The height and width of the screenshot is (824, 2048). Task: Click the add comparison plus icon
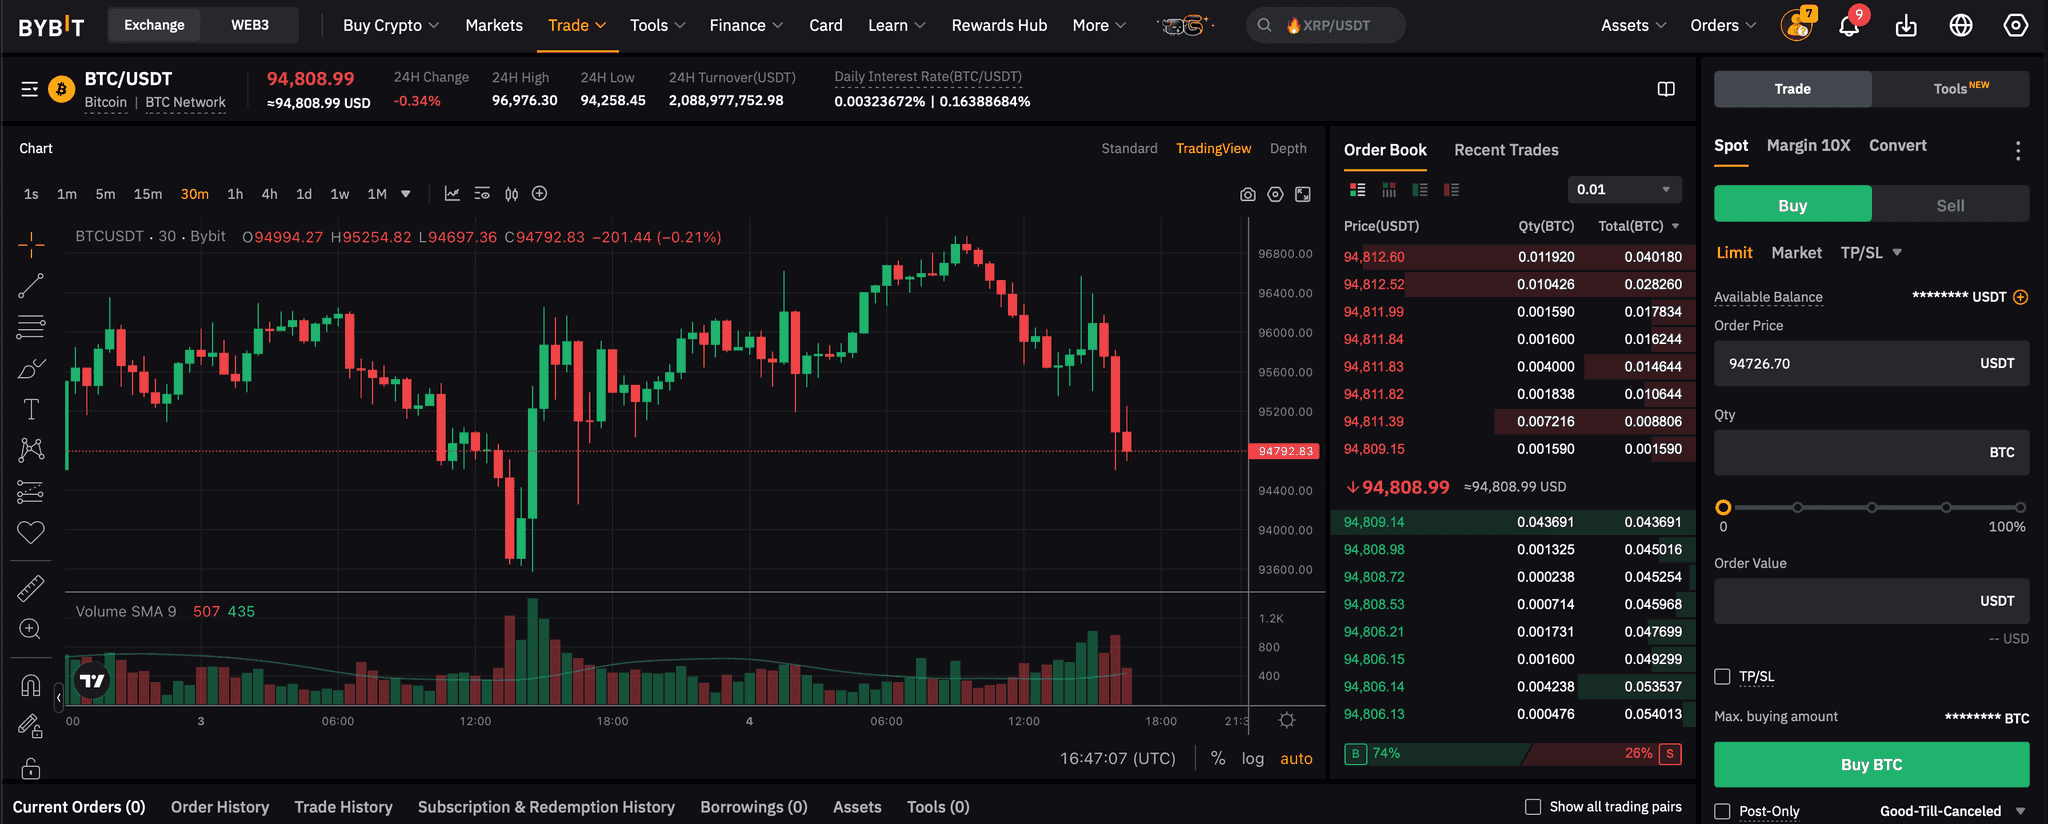(540, 194)
